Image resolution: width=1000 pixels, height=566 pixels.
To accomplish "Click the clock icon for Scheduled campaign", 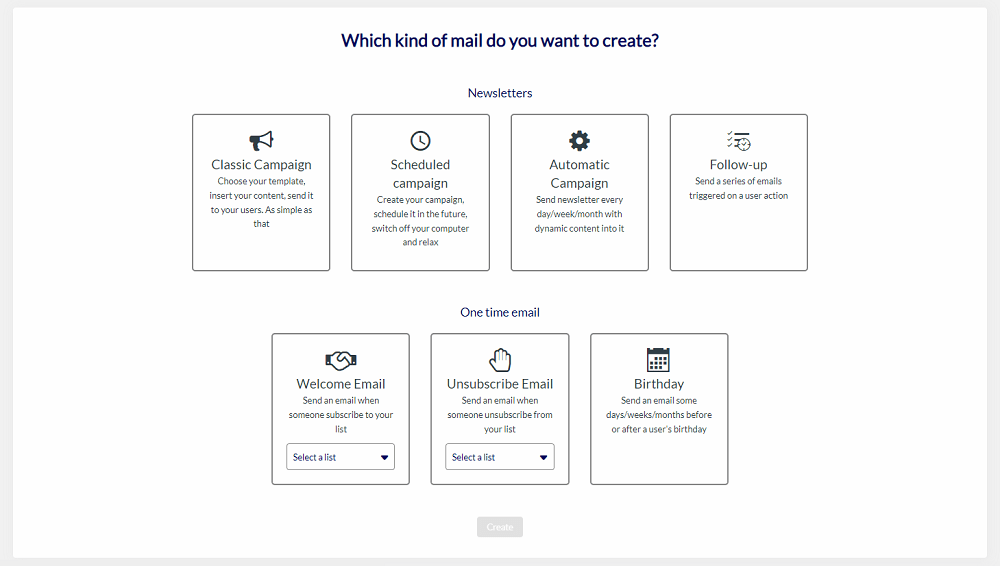I will (420, 141).
